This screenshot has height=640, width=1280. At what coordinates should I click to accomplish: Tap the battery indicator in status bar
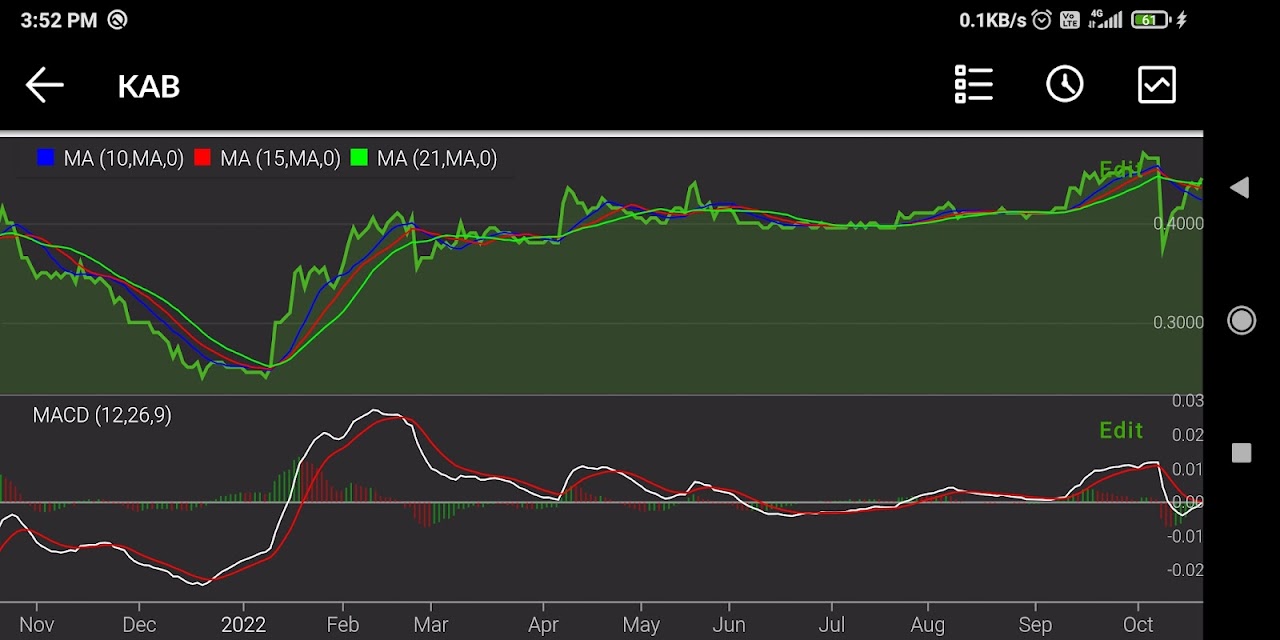coord(1151,20)
